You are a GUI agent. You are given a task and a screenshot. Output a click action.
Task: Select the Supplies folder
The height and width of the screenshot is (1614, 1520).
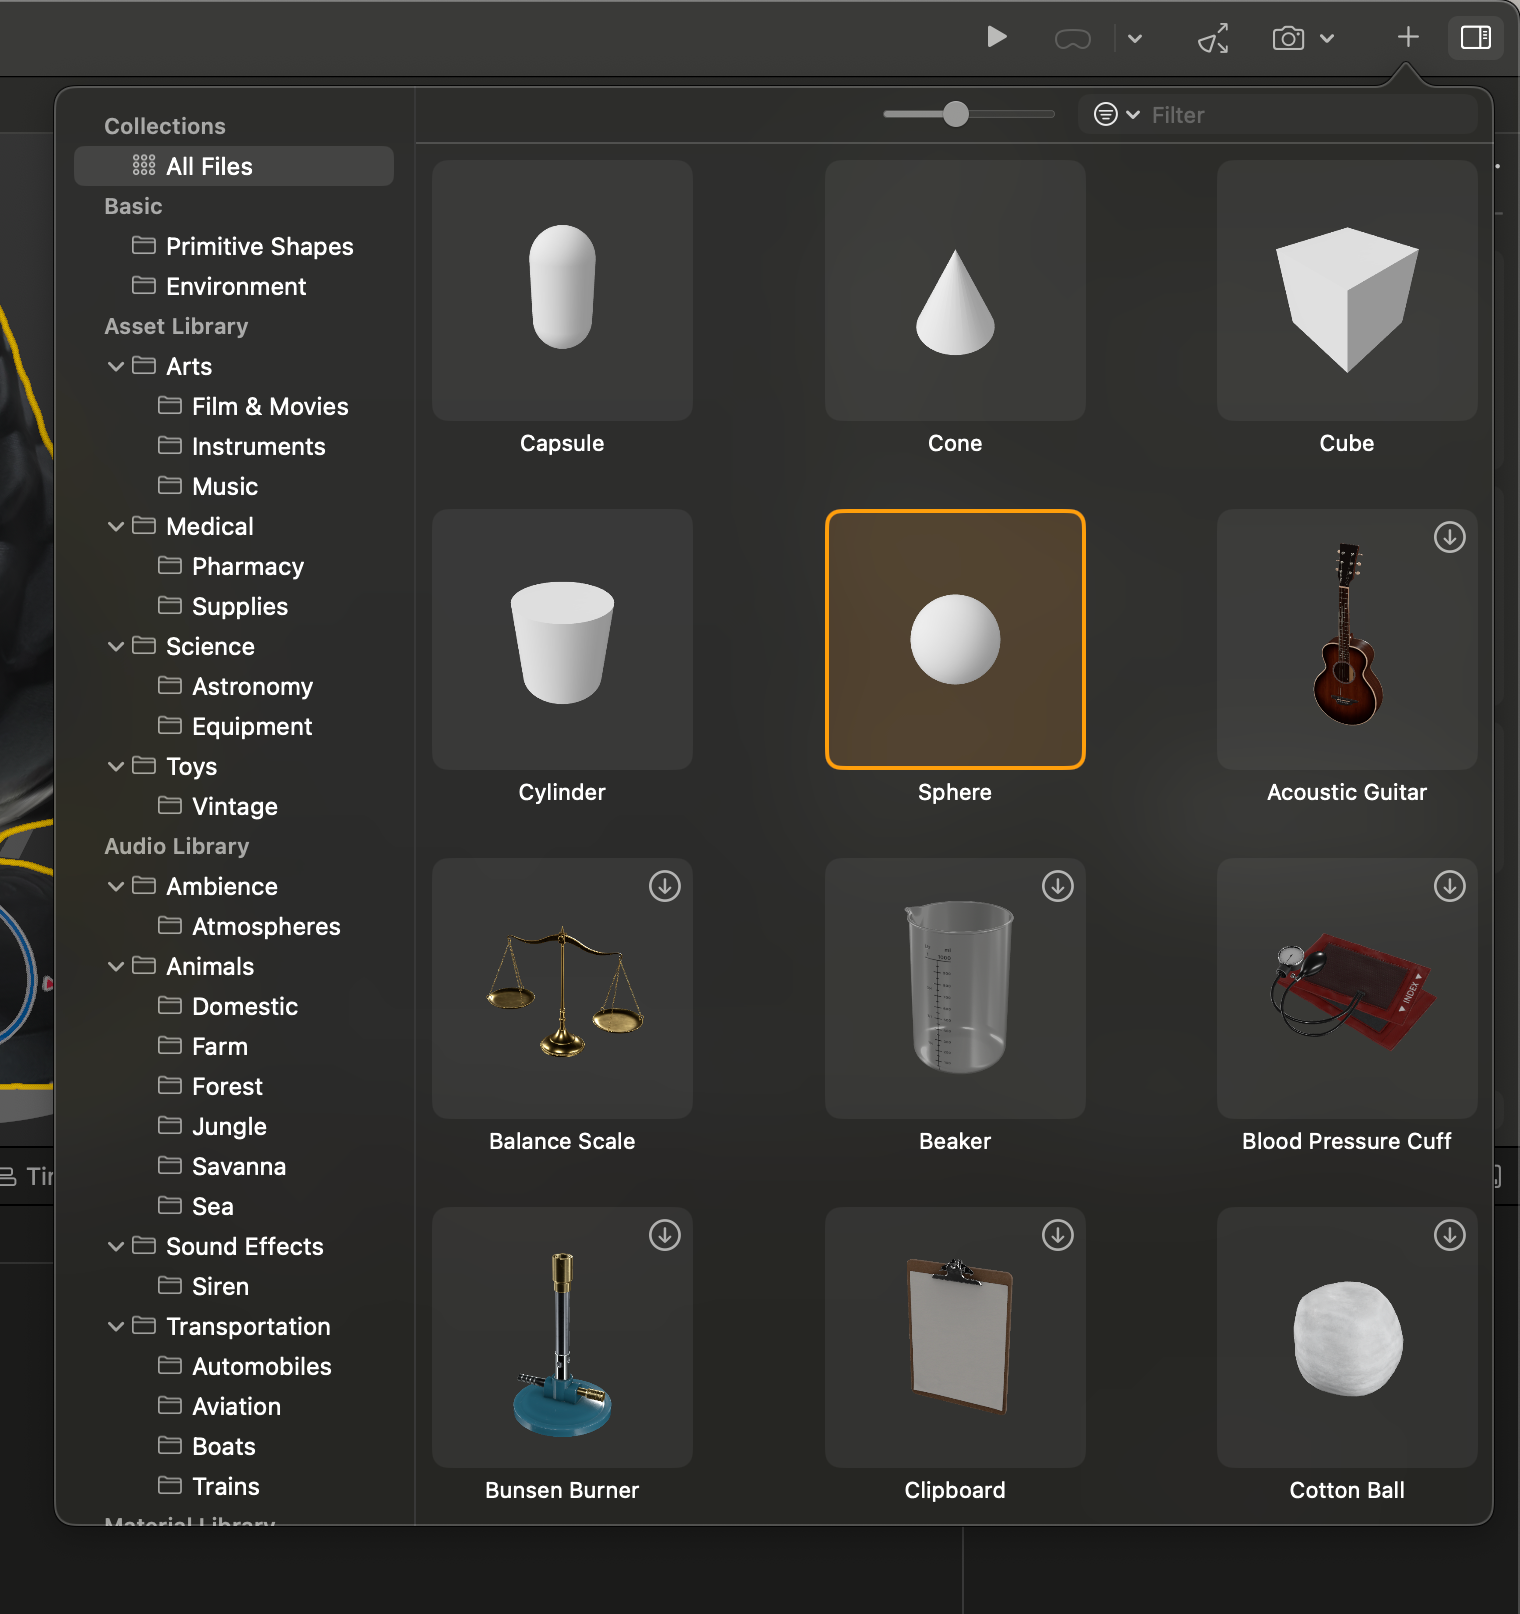tap(223, 606)
